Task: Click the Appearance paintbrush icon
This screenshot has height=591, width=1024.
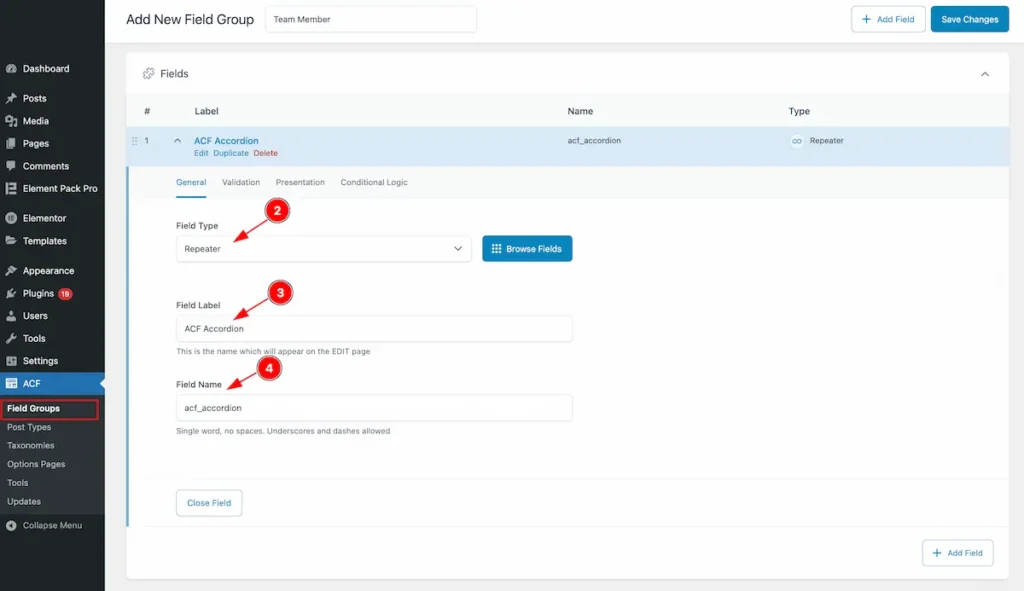Action: click(x=11, y=271)
